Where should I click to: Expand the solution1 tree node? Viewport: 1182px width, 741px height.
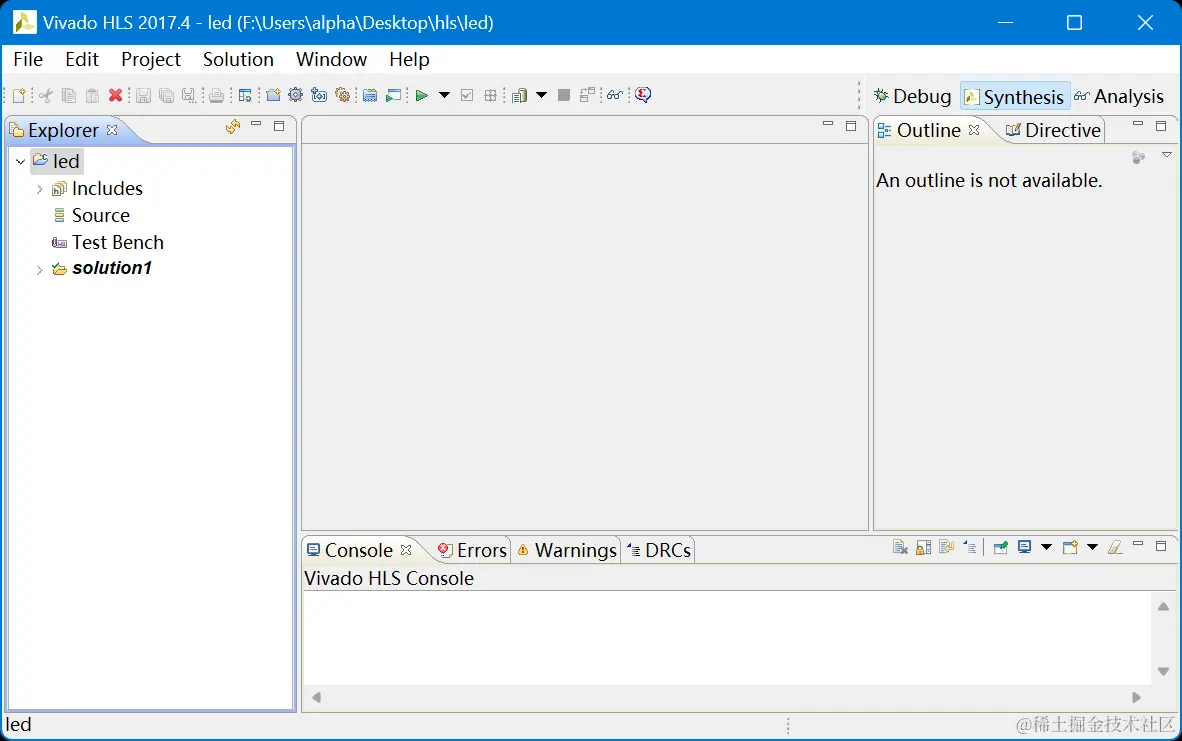(39, 270)
